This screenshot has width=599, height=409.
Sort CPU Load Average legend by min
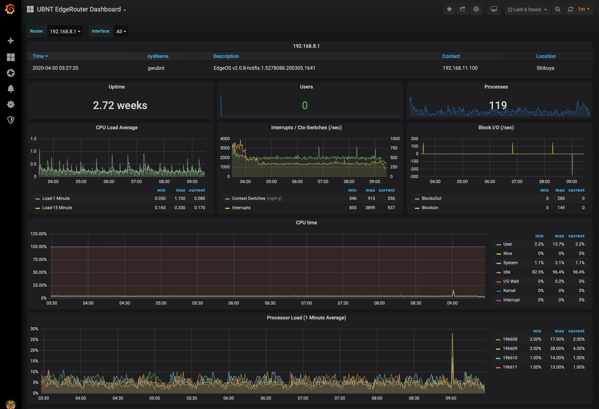pyautogui.click(x=161, y=190)
